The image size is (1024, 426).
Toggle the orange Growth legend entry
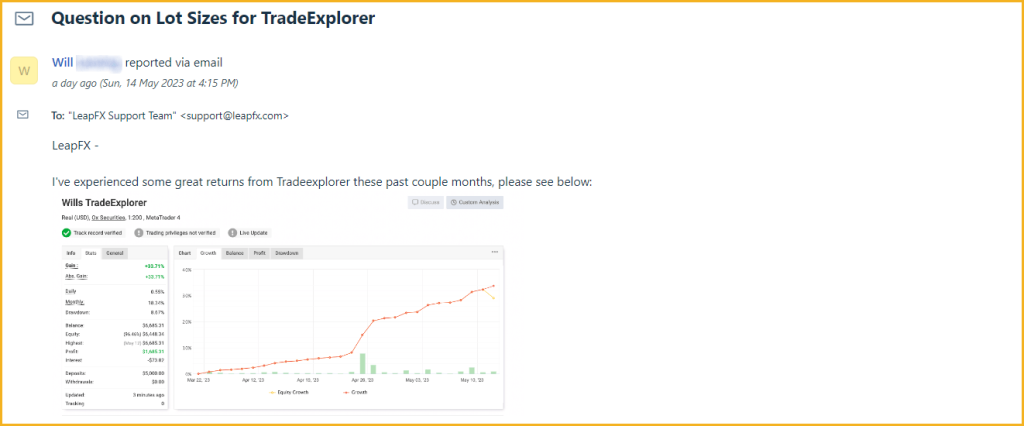[x=355, y=392]
